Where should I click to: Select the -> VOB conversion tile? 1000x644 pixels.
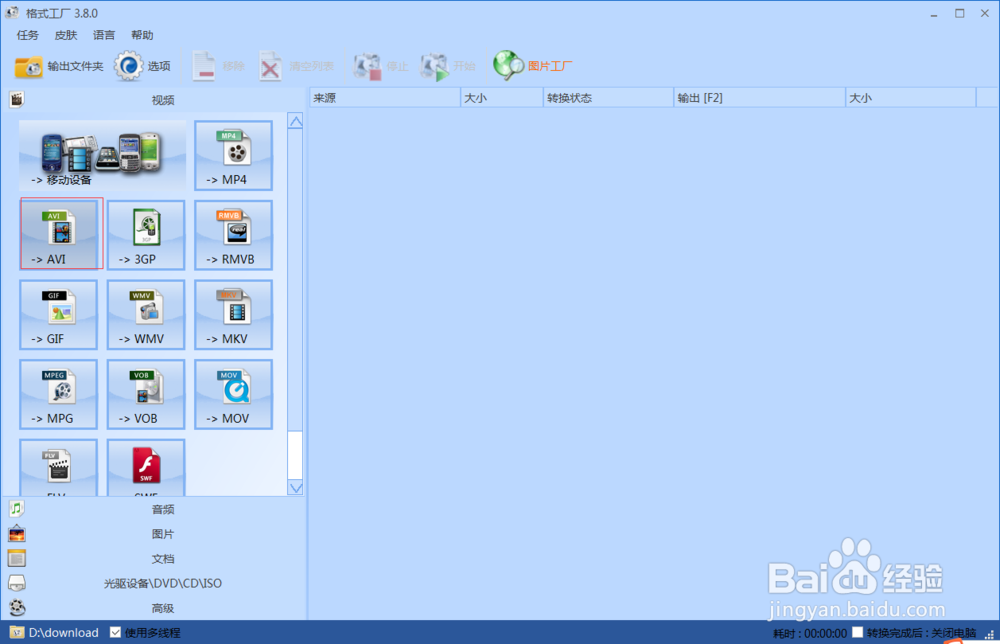point(146,394)
